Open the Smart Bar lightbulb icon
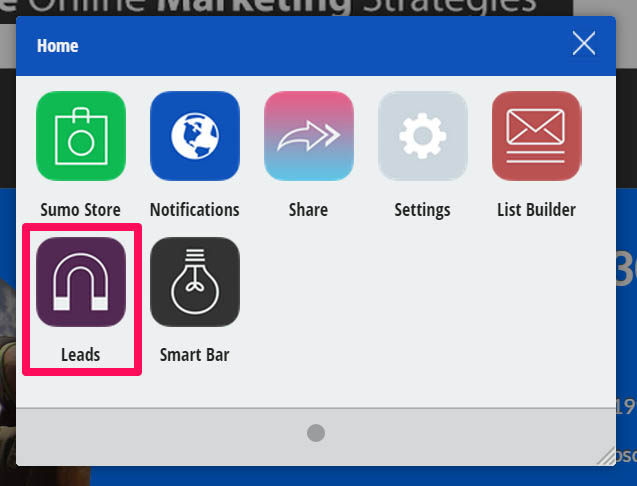The height and width of the screenshot is (486, 637). pos(194,282)
